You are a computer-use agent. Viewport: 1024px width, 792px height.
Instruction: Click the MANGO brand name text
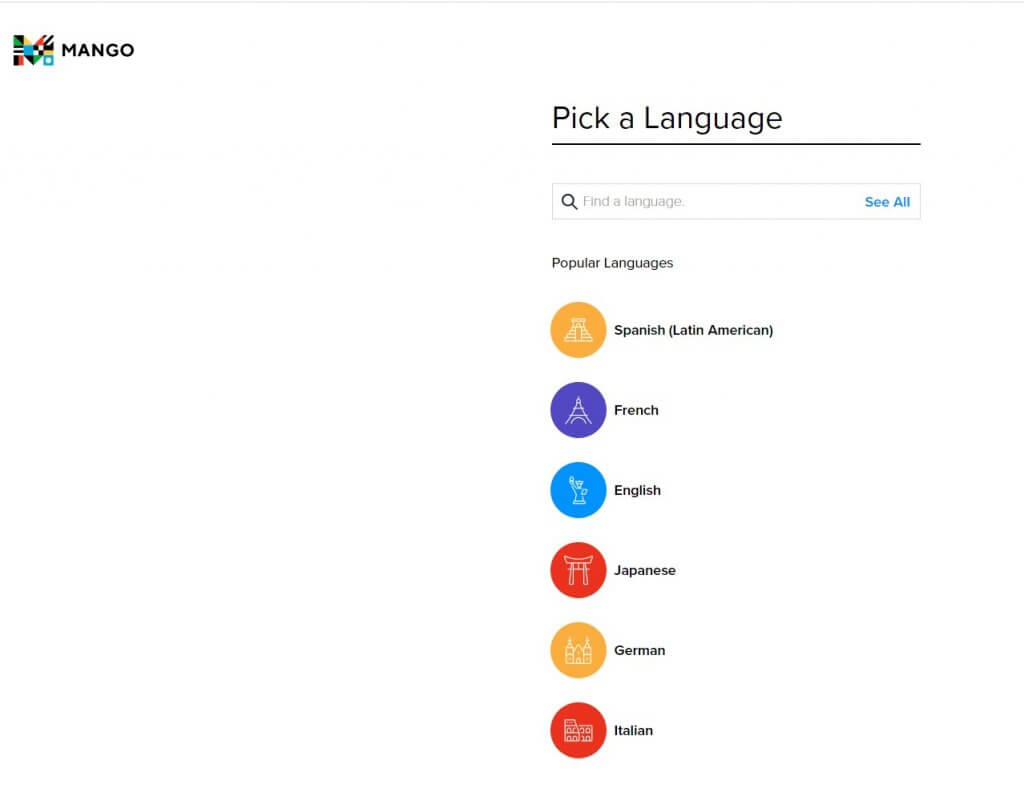click(x=97, y=47)
